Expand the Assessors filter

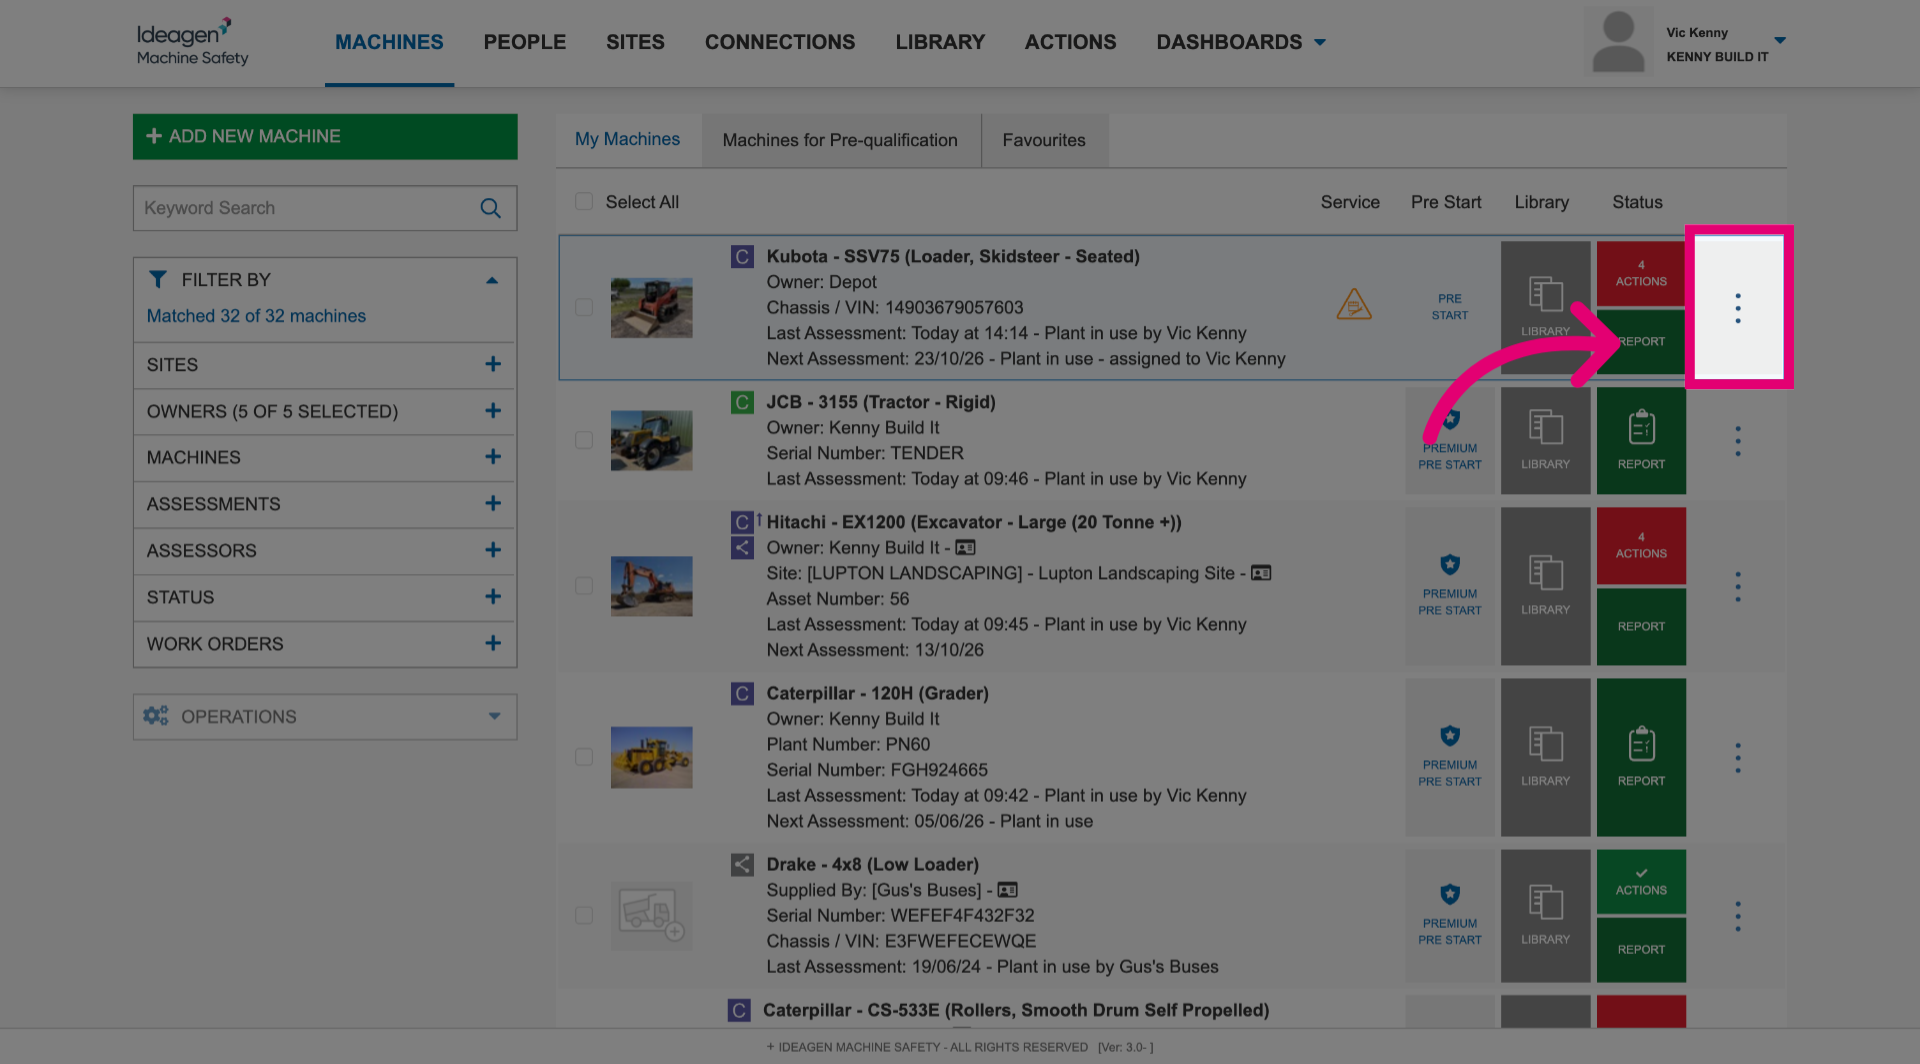(x=493, y=550)
